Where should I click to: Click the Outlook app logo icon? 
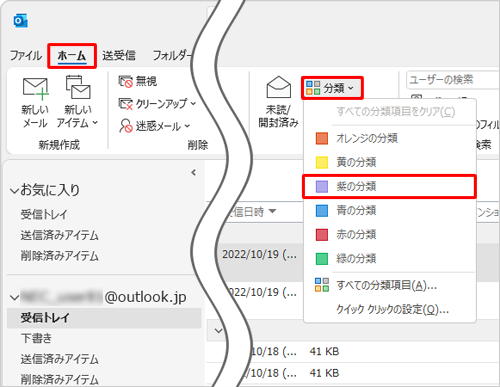click(x=20, y=21)
